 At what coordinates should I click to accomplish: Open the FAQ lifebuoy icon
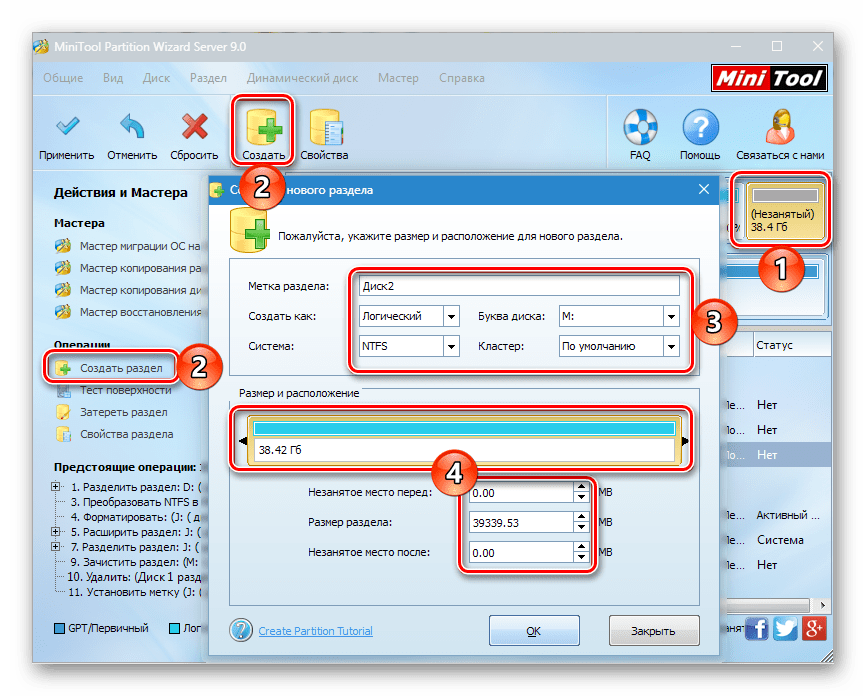[x=640, y=127]
